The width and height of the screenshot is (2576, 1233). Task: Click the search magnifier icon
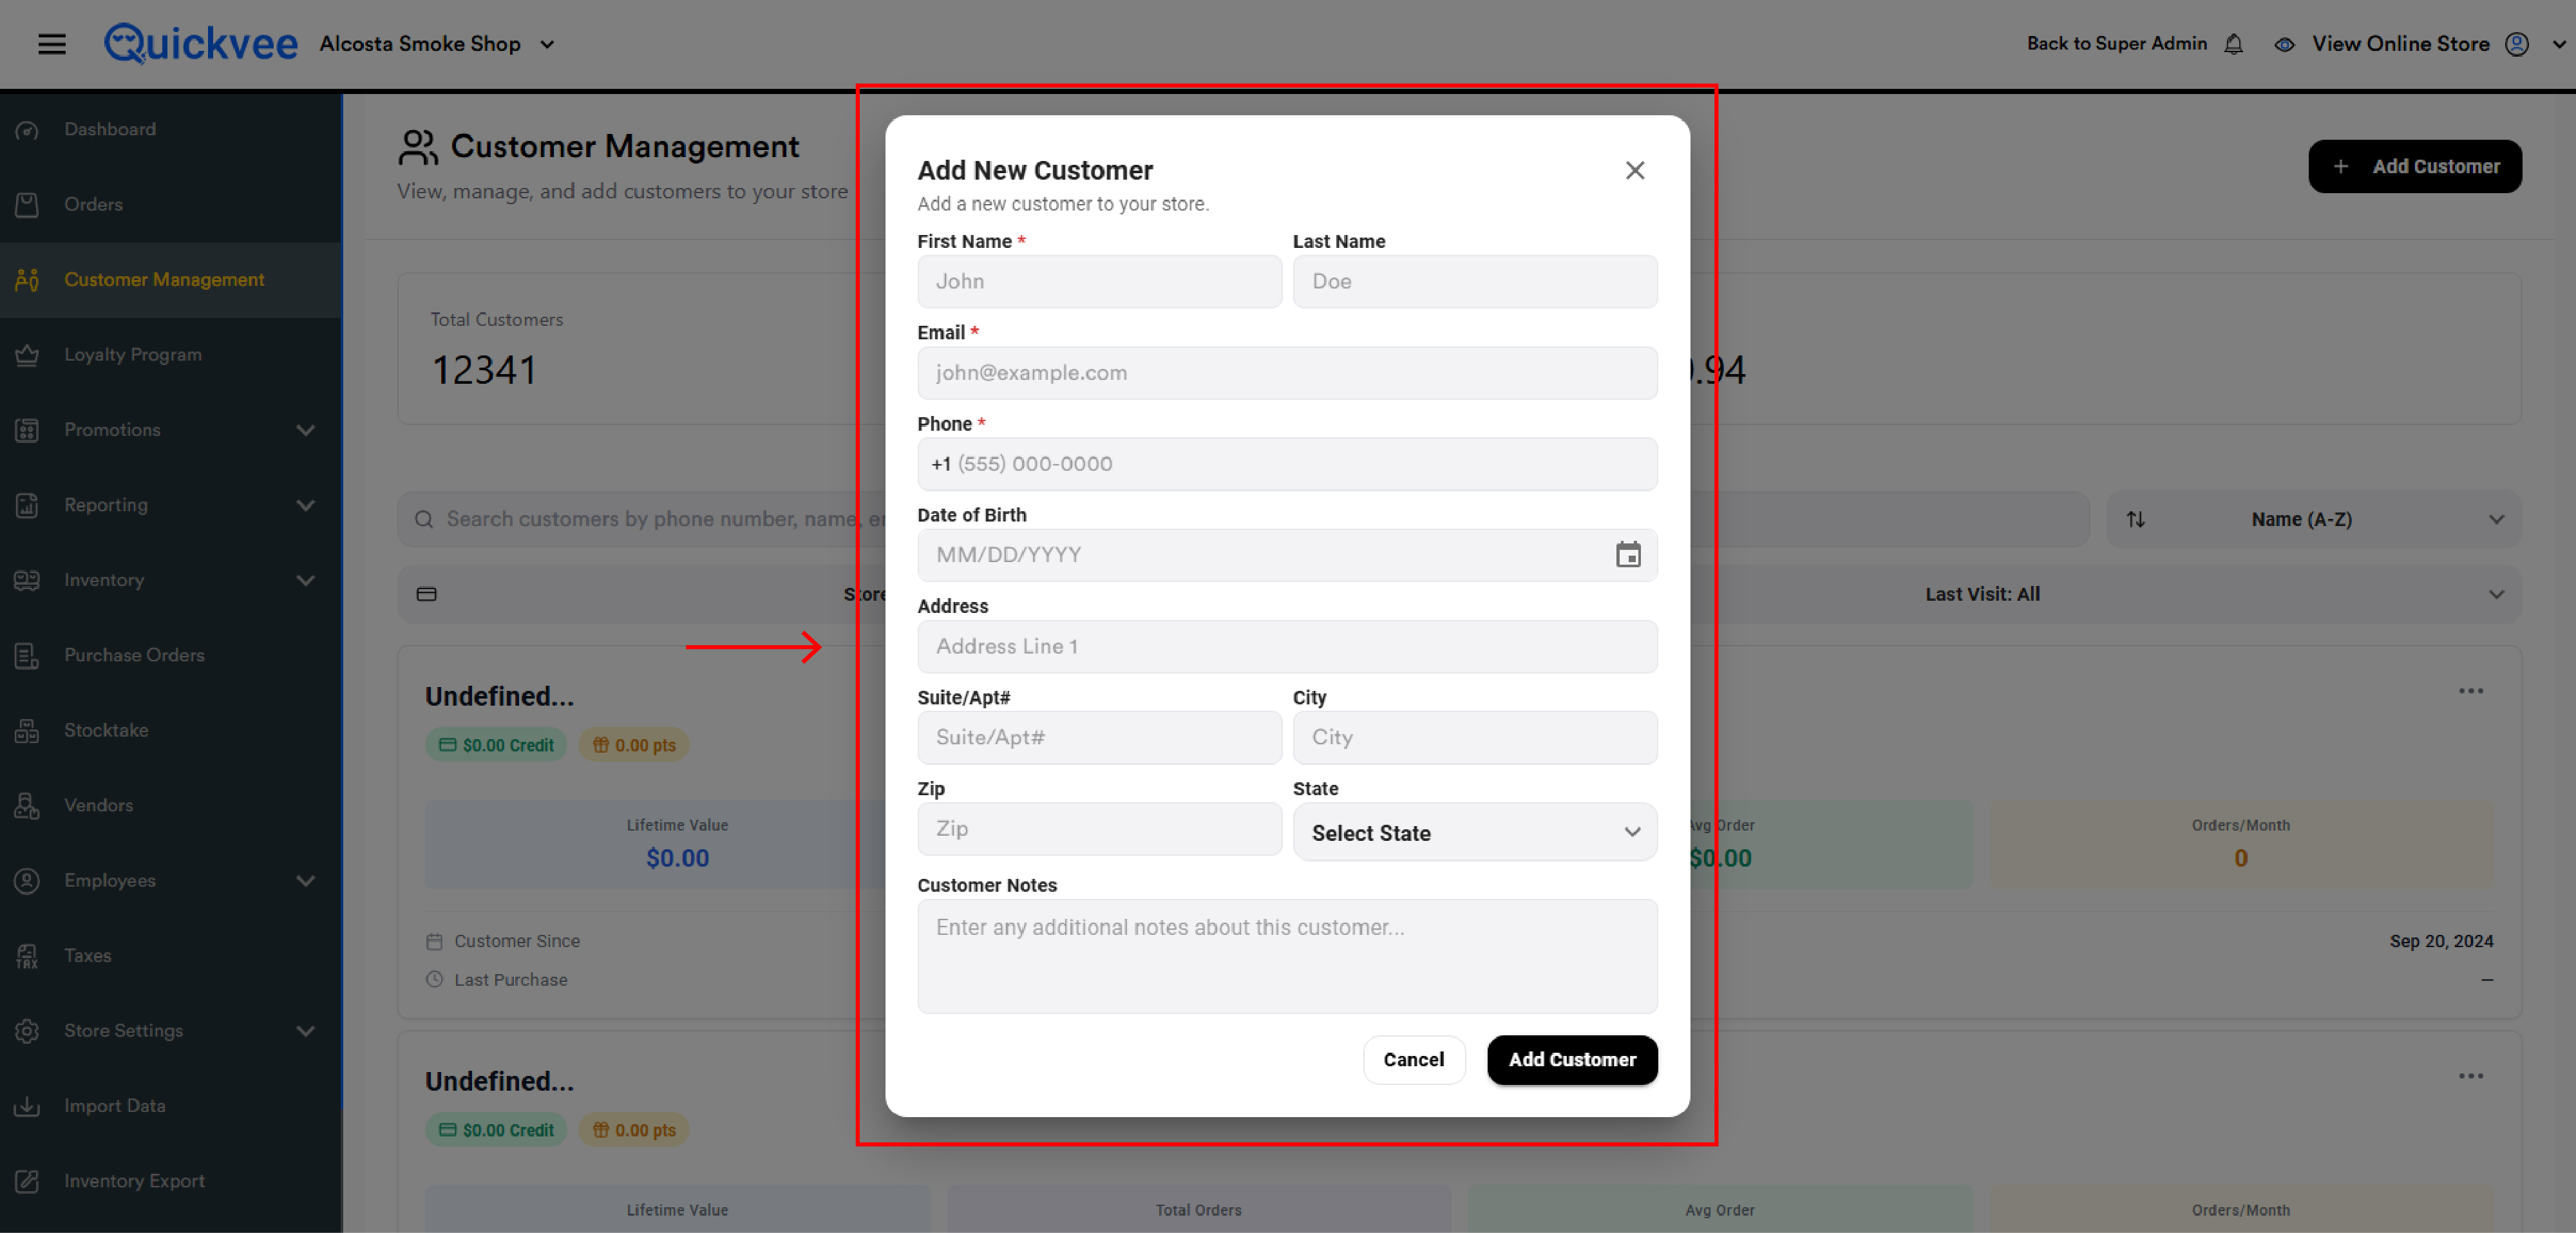click(x=424, y=519)
